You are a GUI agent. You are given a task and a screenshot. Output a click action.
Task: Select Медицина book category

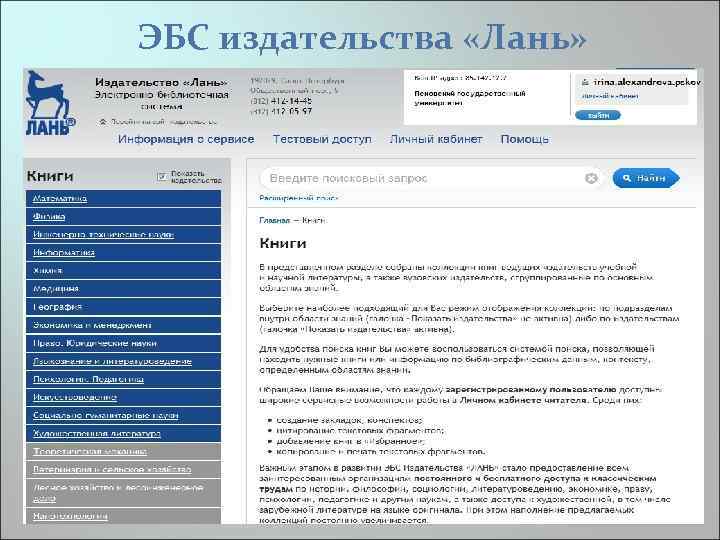[x=124, y=289]
